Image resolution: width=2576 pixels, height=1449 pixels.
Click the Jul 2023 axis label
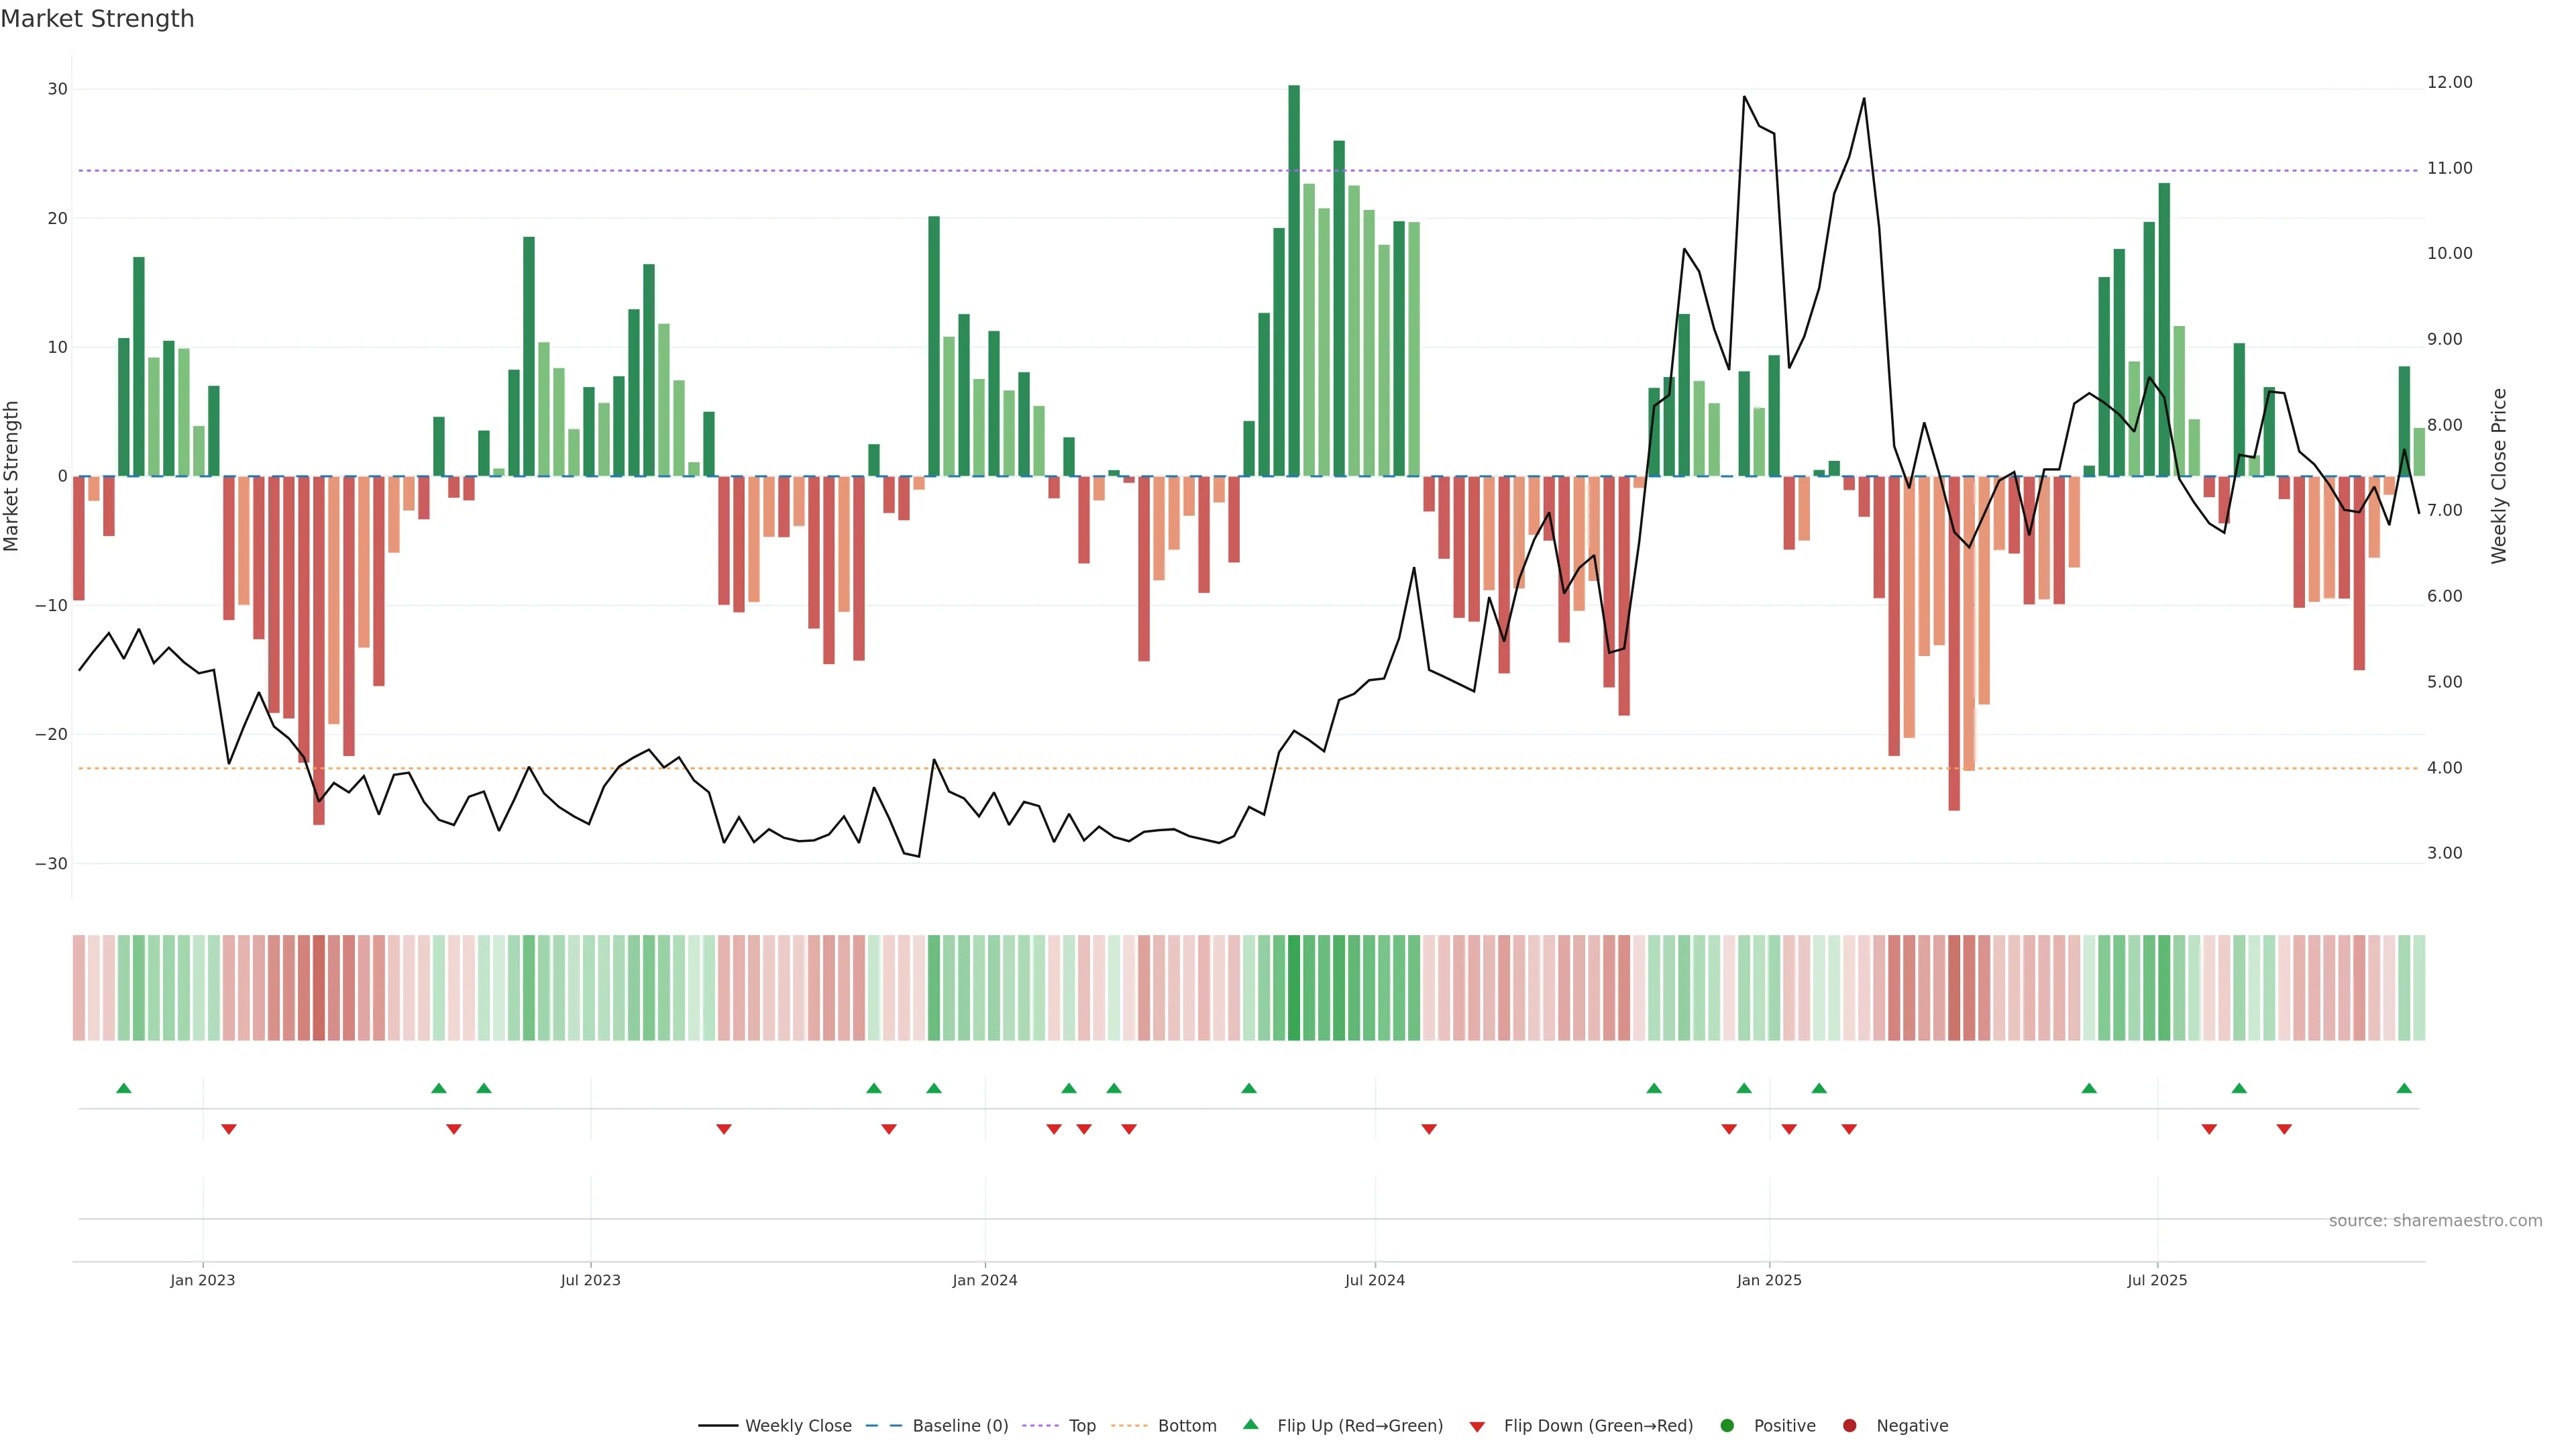(x=590, y=1280)
